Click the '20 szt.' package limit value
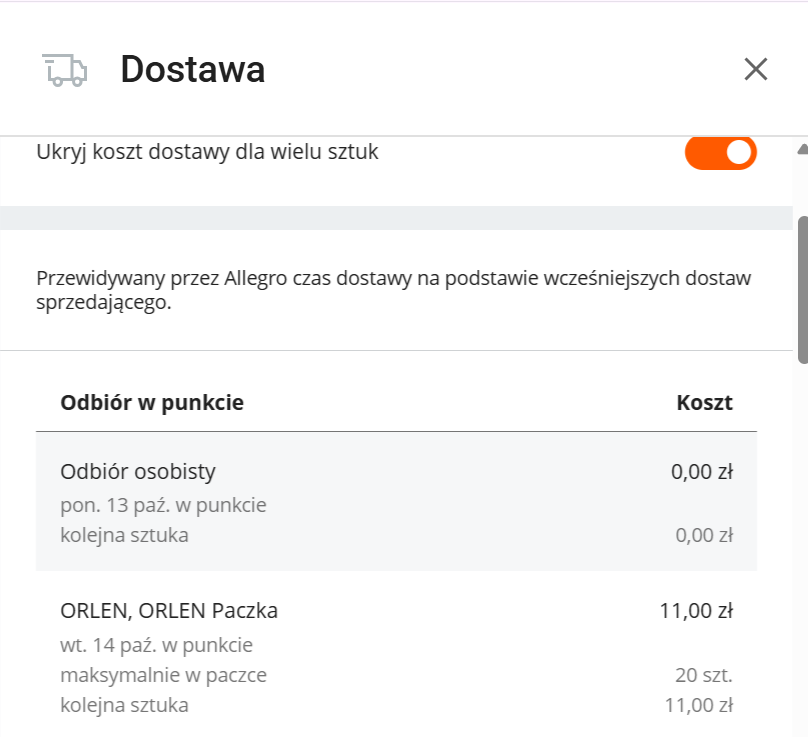 coord(704,675)
